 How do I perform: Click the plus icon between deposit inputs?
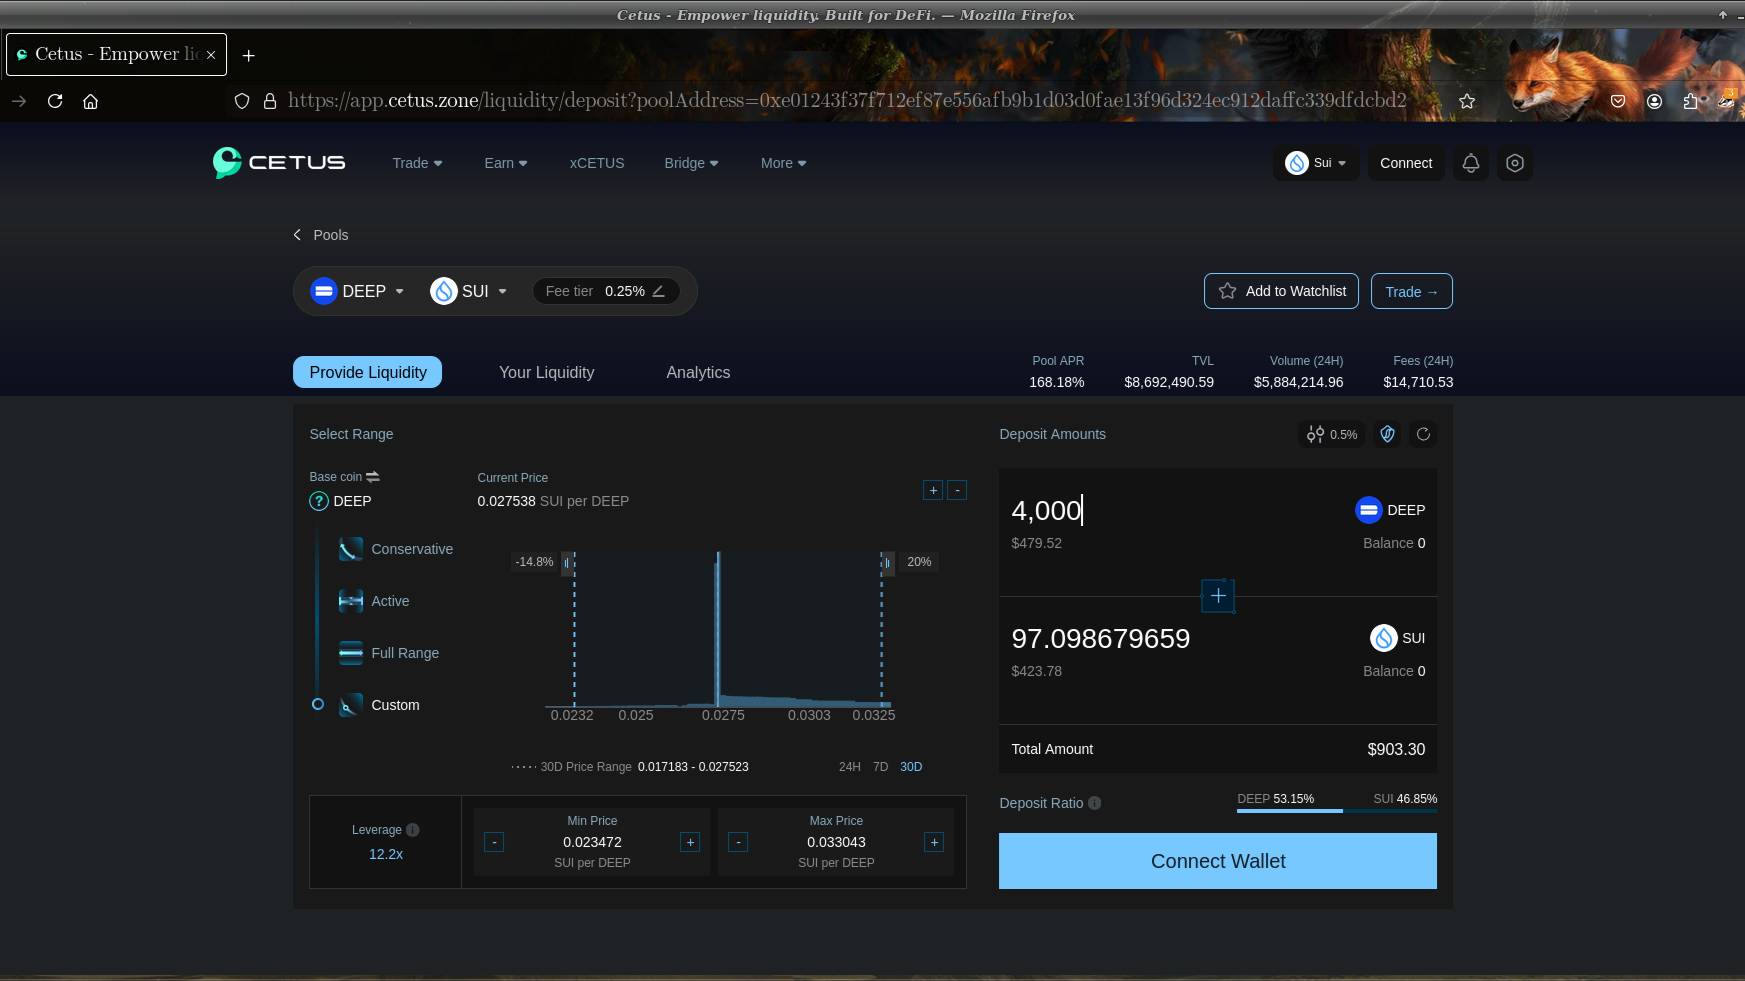point(1218,596)
